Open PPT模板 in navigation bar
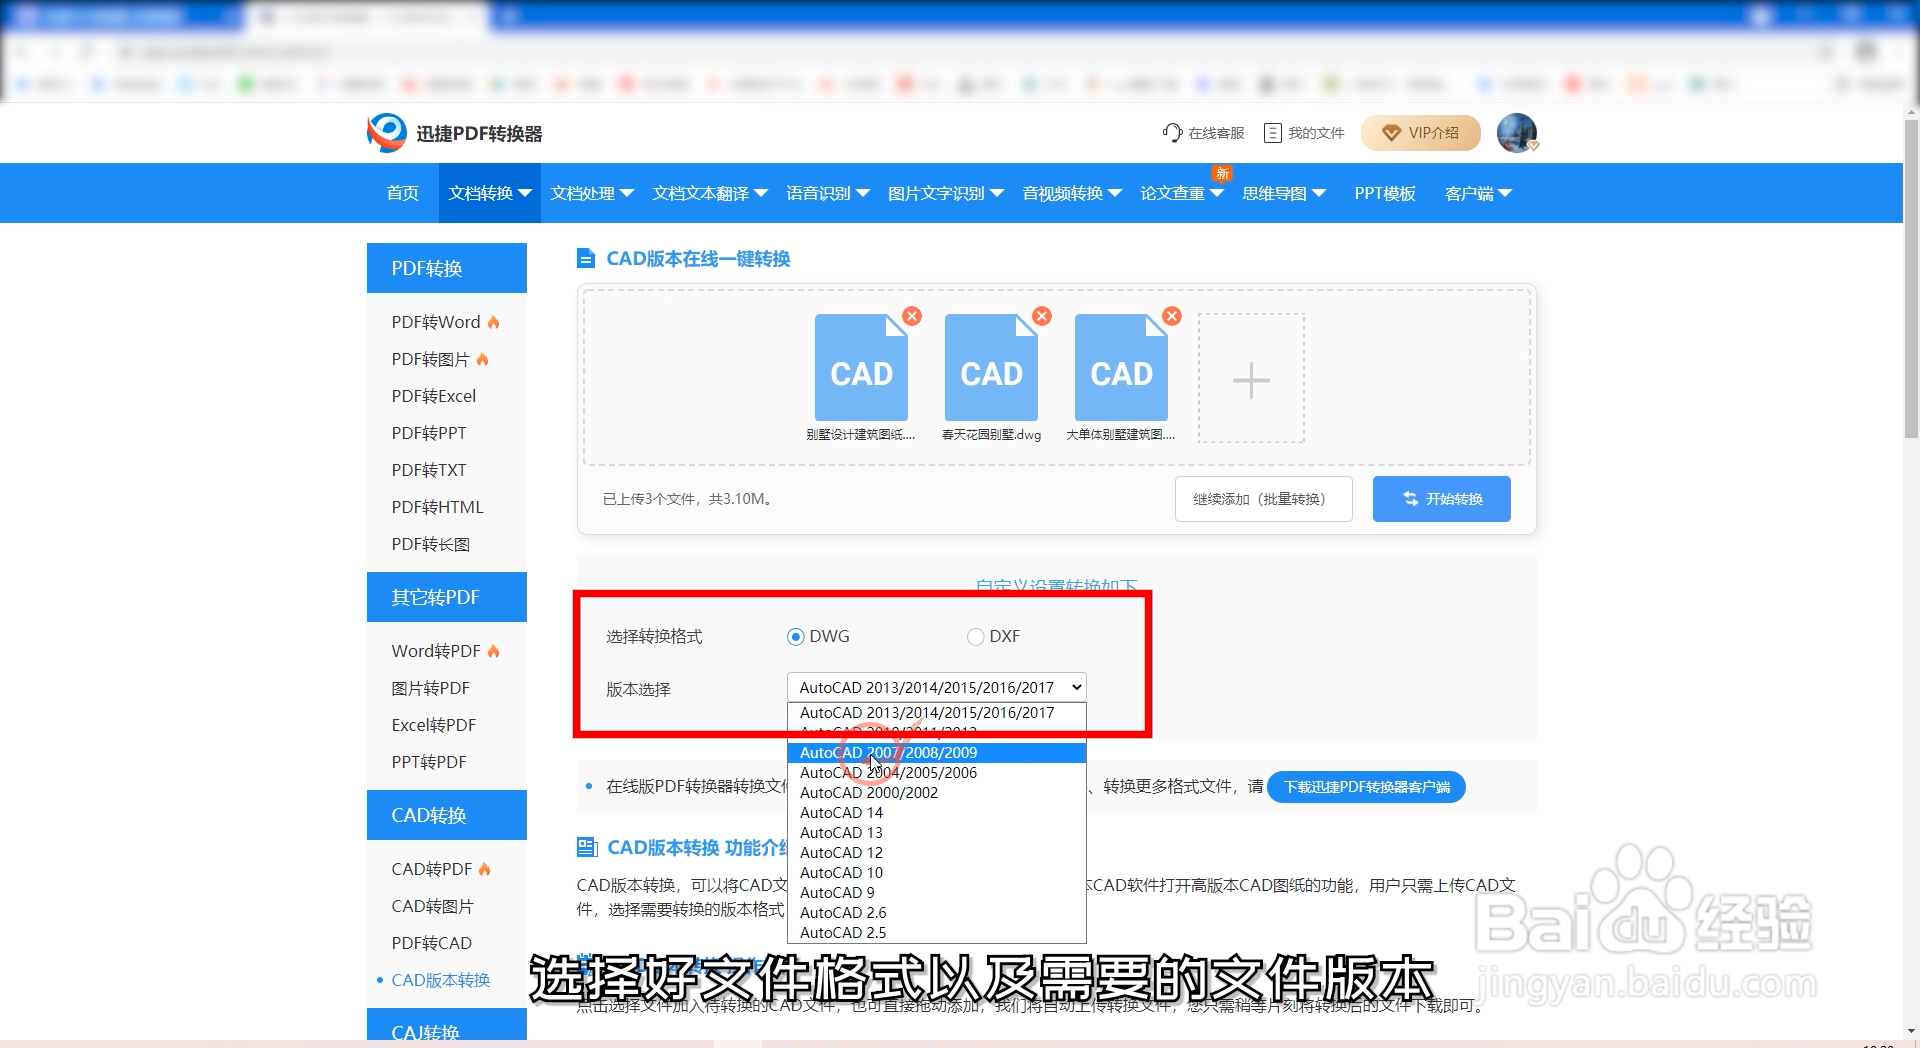 tap(1385, 193)
